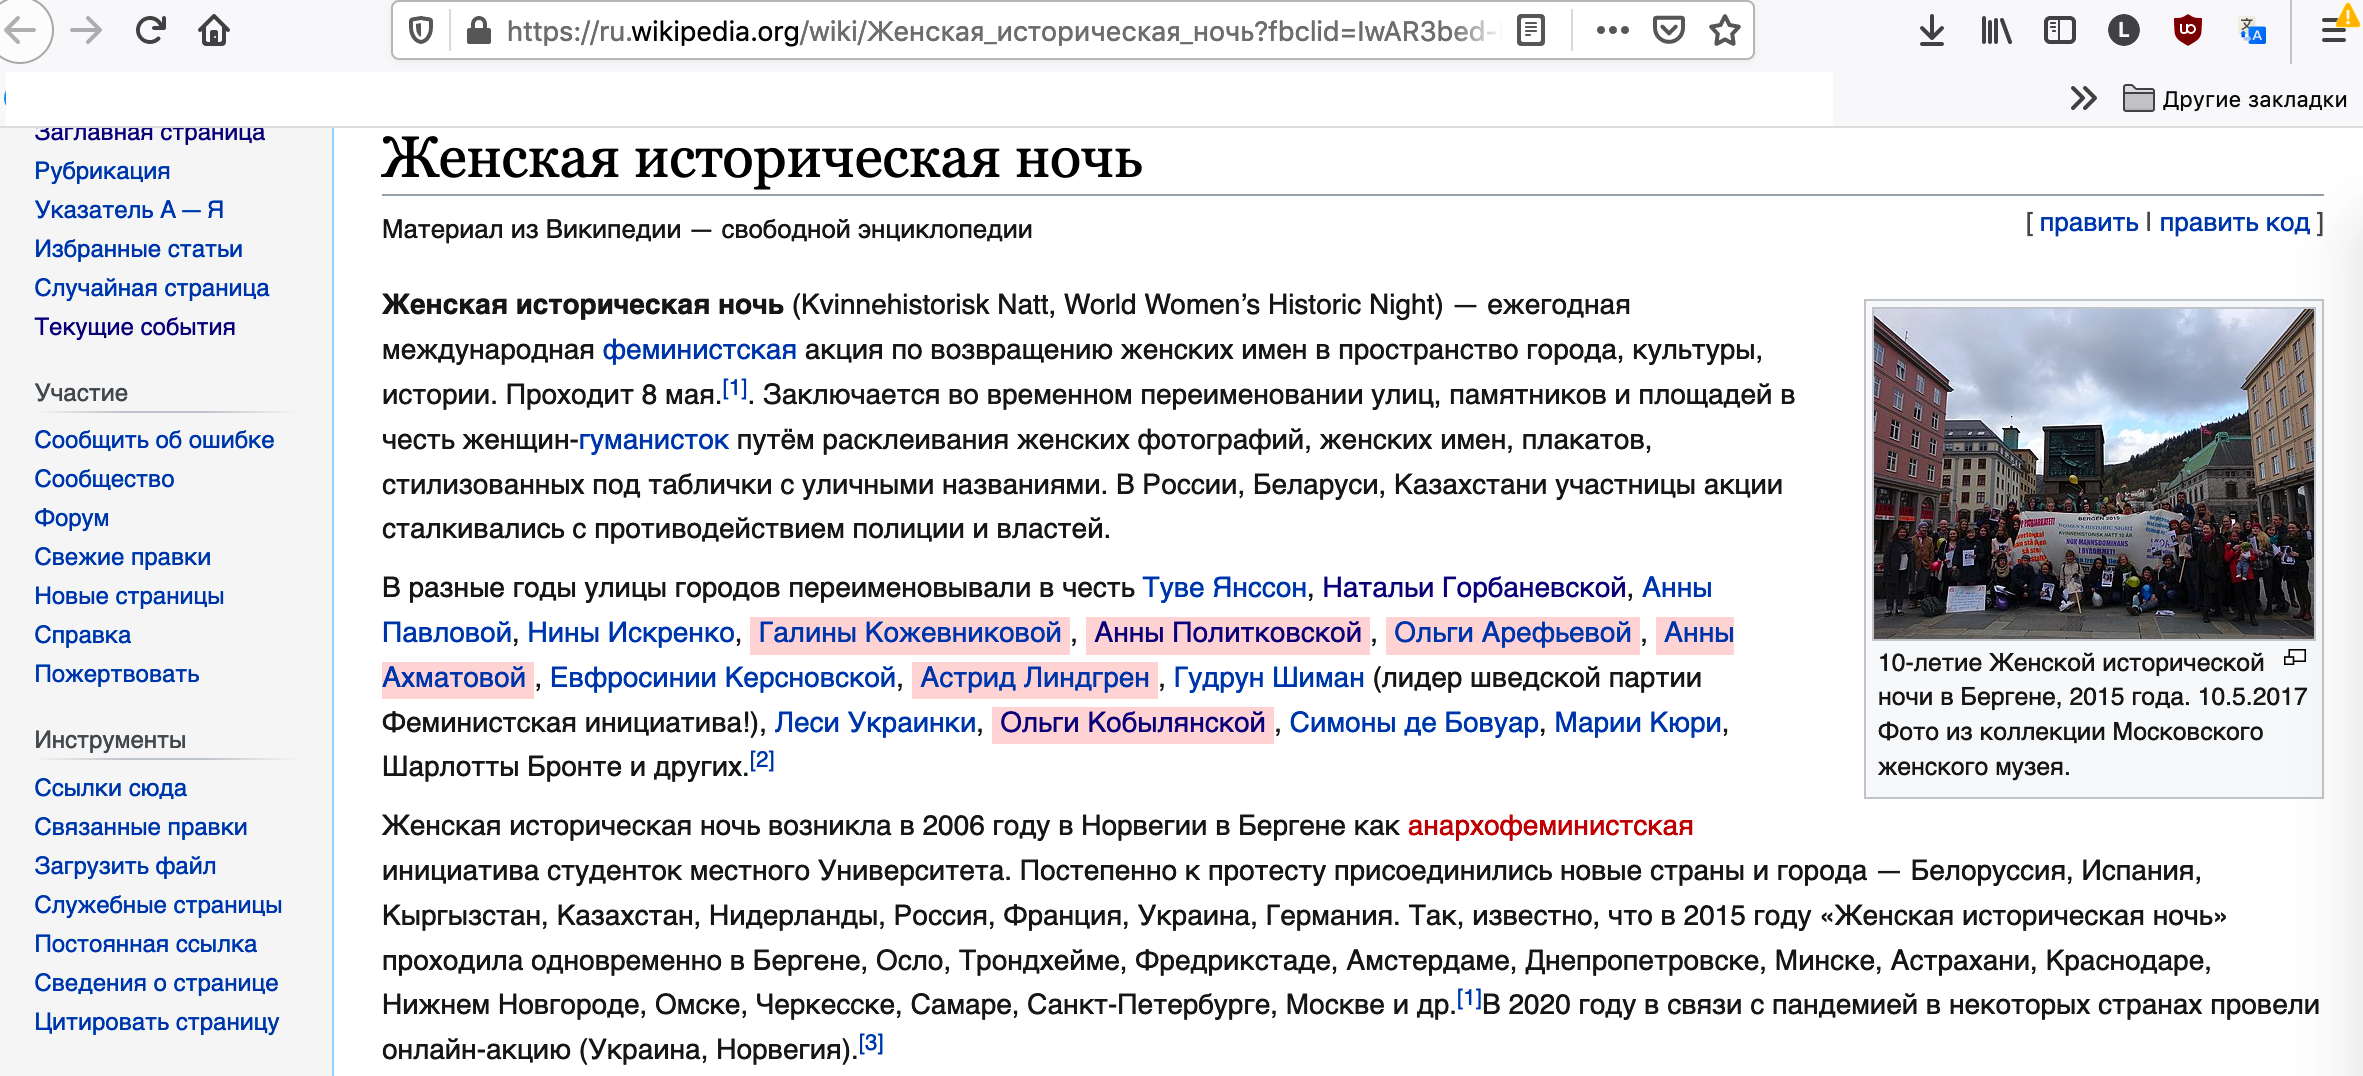
Task: Open the browser home page
Action: [x=214, y=31]
